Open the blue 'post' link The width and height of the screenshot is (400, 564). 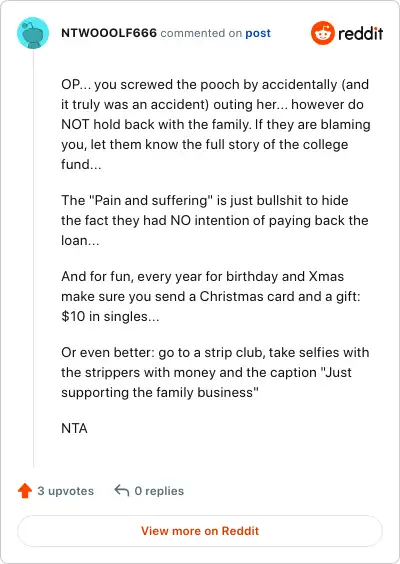(x=258, y=33)
